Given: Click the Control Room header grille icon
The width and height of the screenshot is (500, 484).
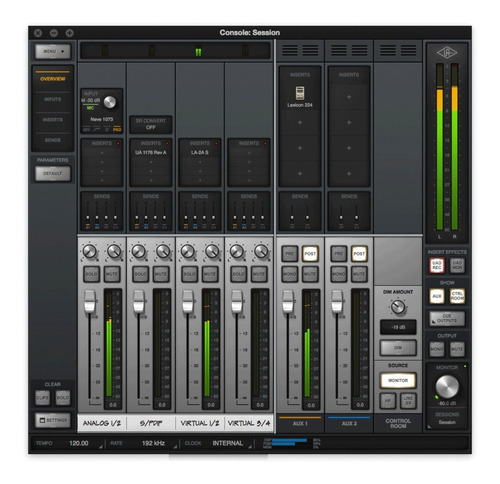Looking at the screenshot, I should (398, 50).
